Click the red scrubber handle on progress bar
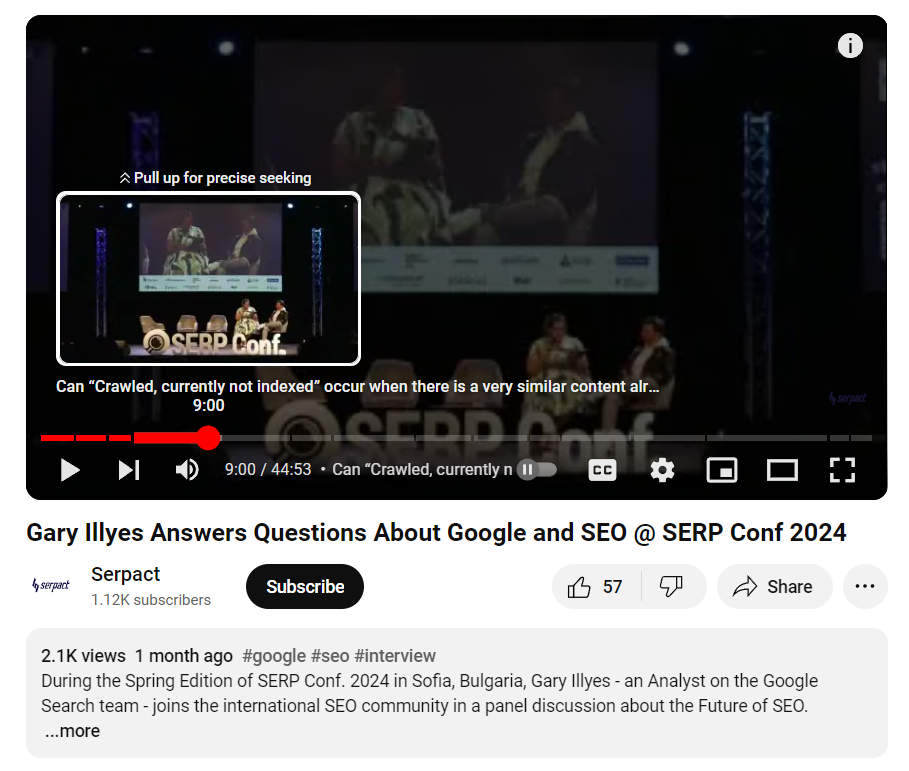 pos(208,438)
